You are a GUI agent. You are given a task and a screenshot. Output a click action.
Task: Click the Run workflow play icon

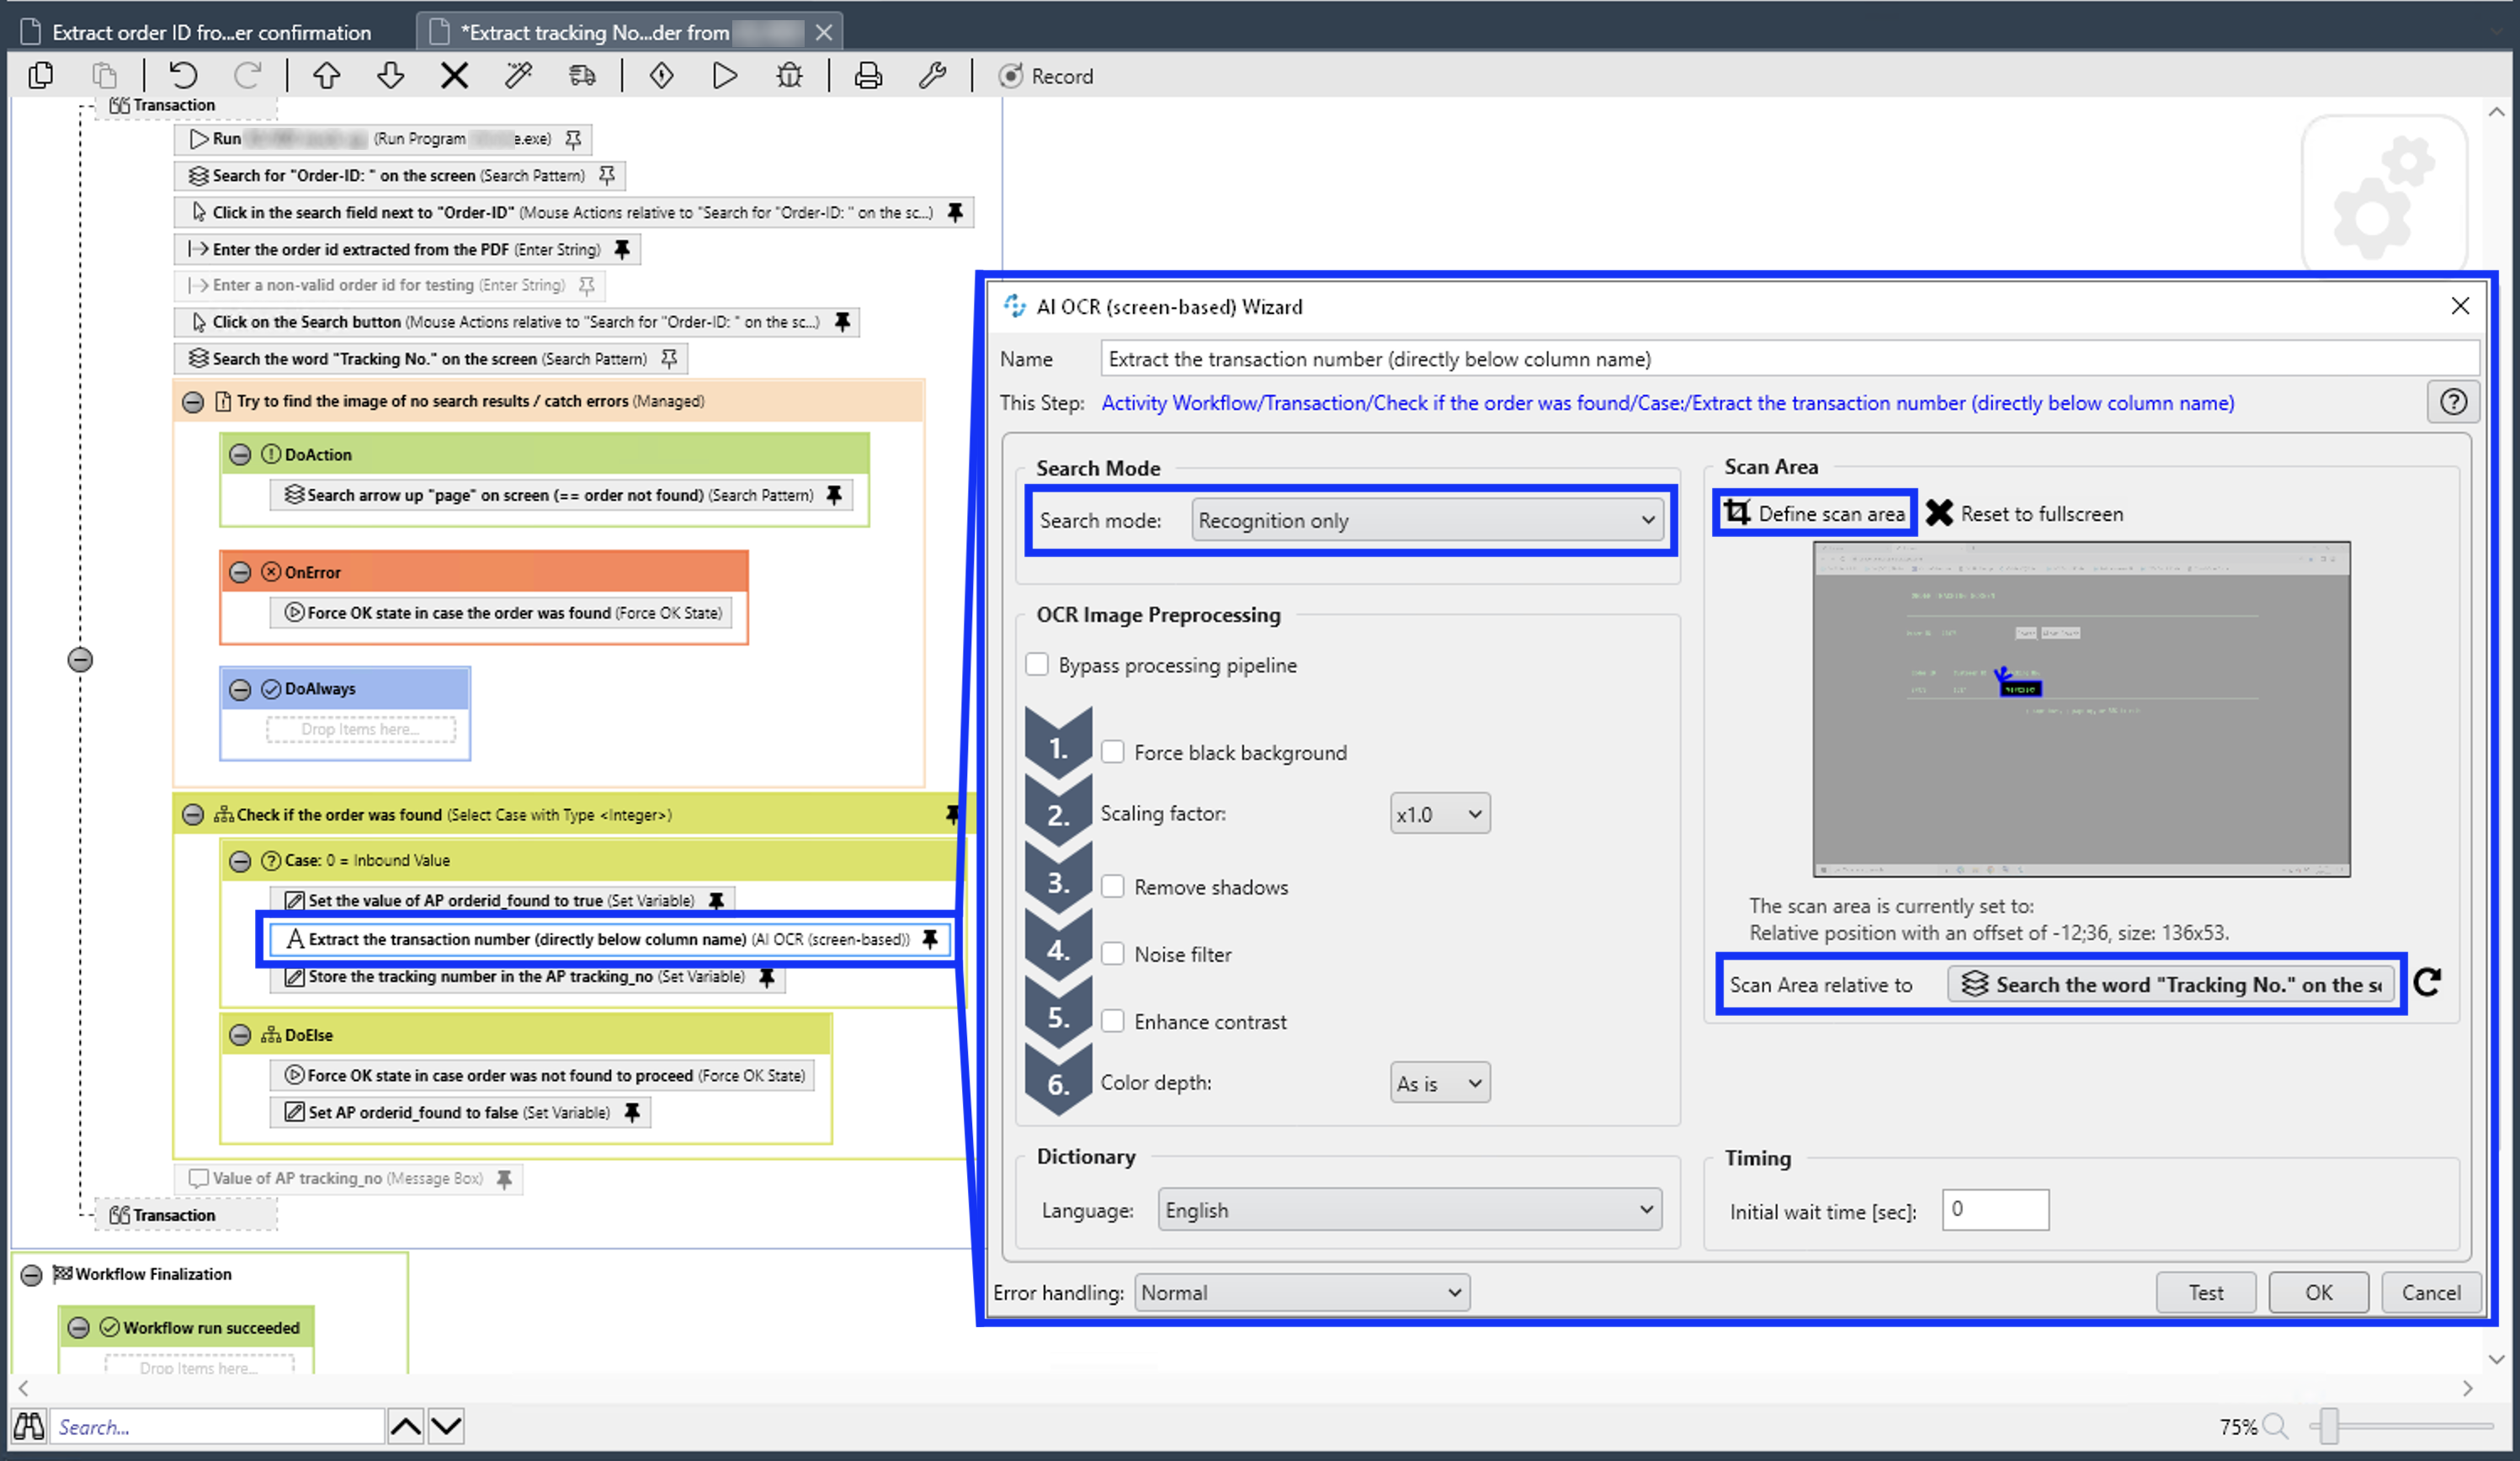click(x=725, y=76)
